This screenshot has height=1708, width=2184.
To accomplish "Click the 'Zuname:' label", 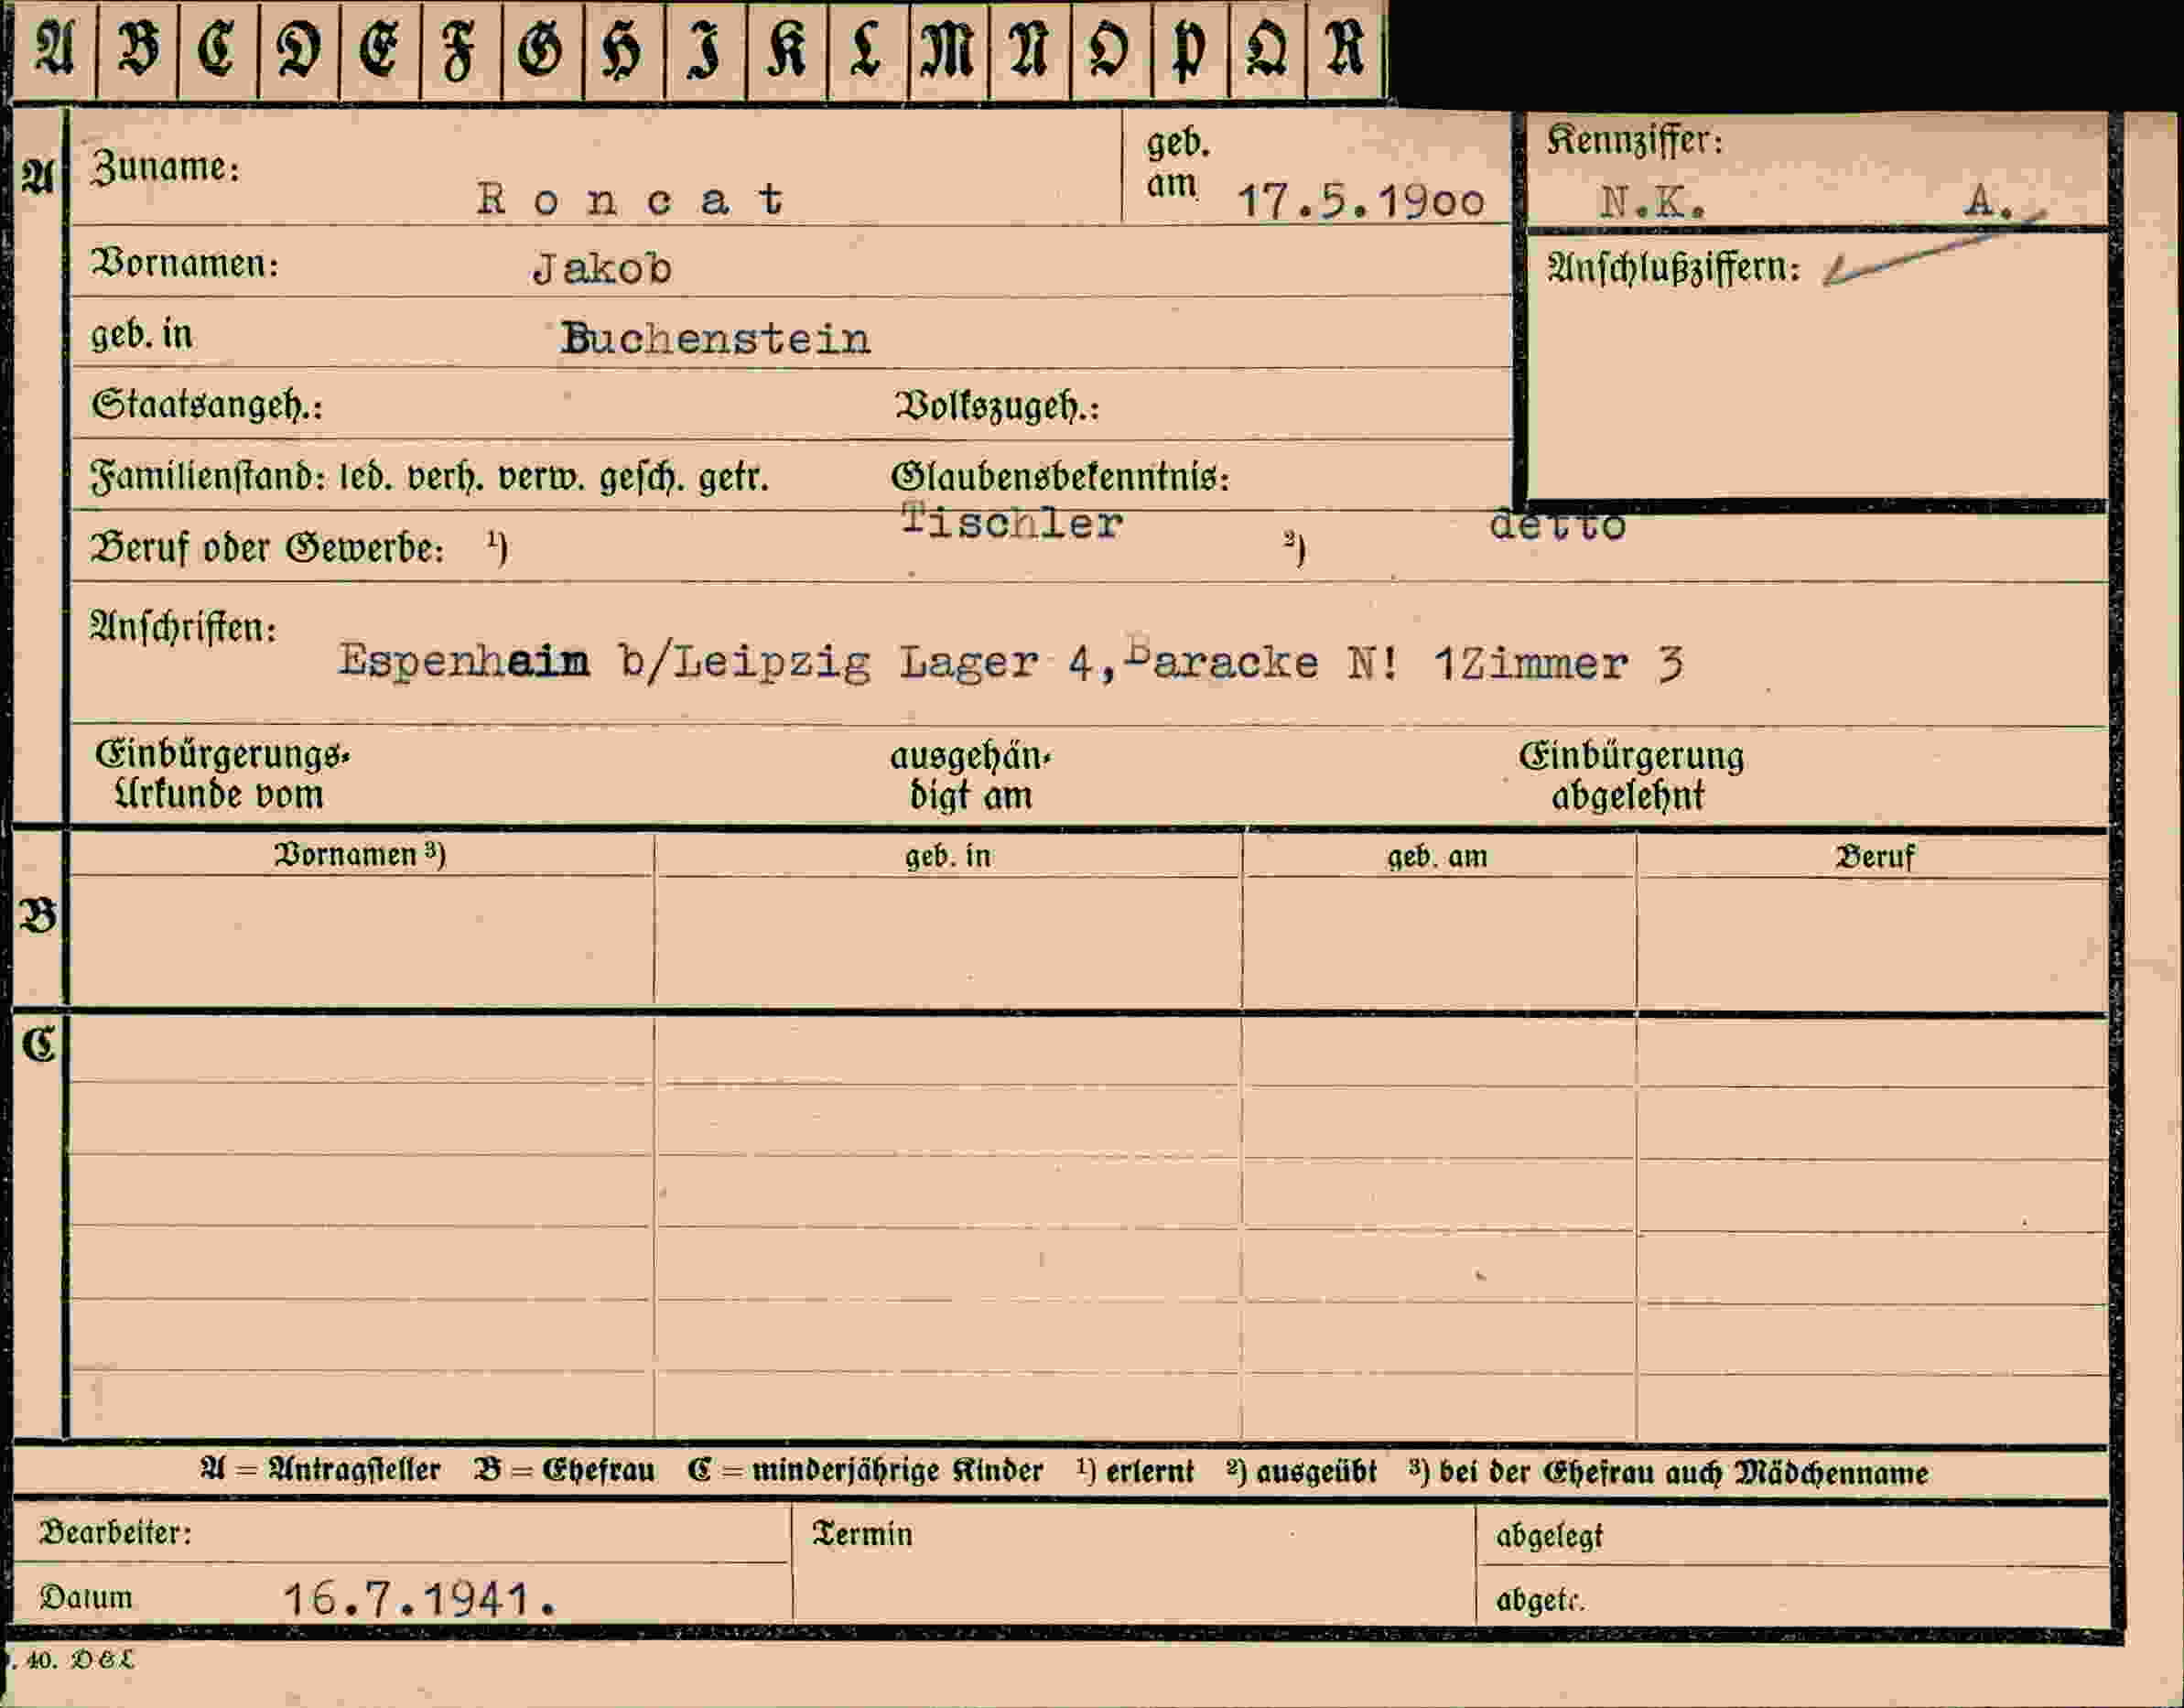I will click(166, 167).
